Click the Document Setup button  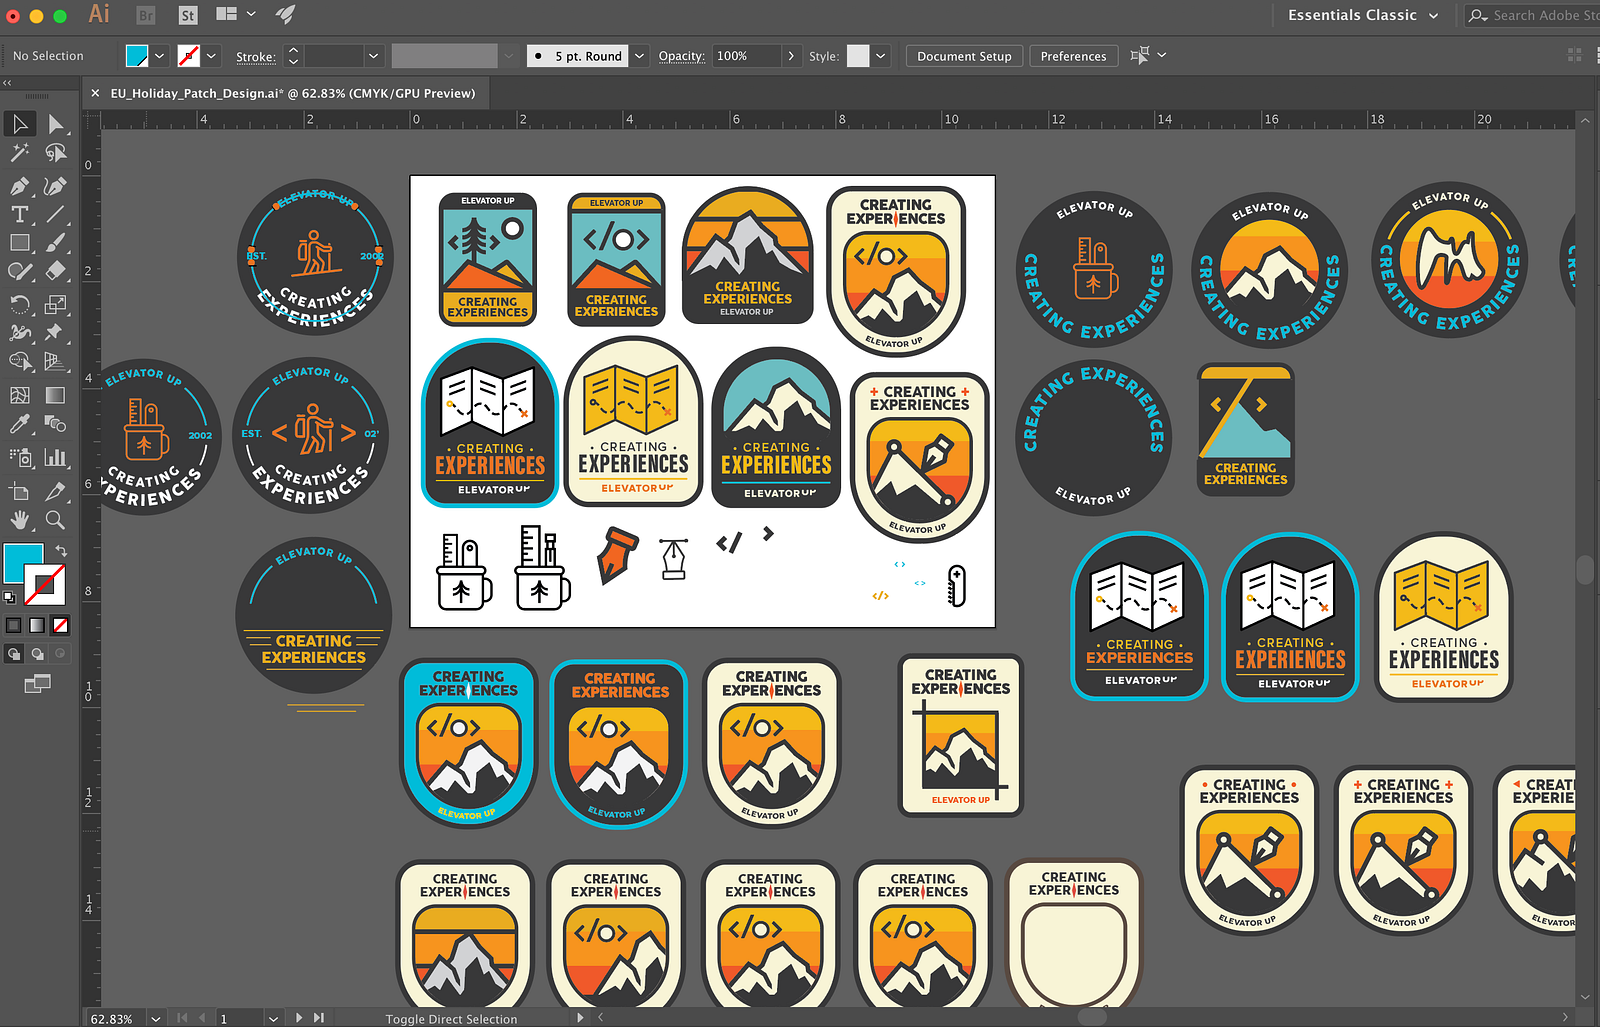(964, 56)
